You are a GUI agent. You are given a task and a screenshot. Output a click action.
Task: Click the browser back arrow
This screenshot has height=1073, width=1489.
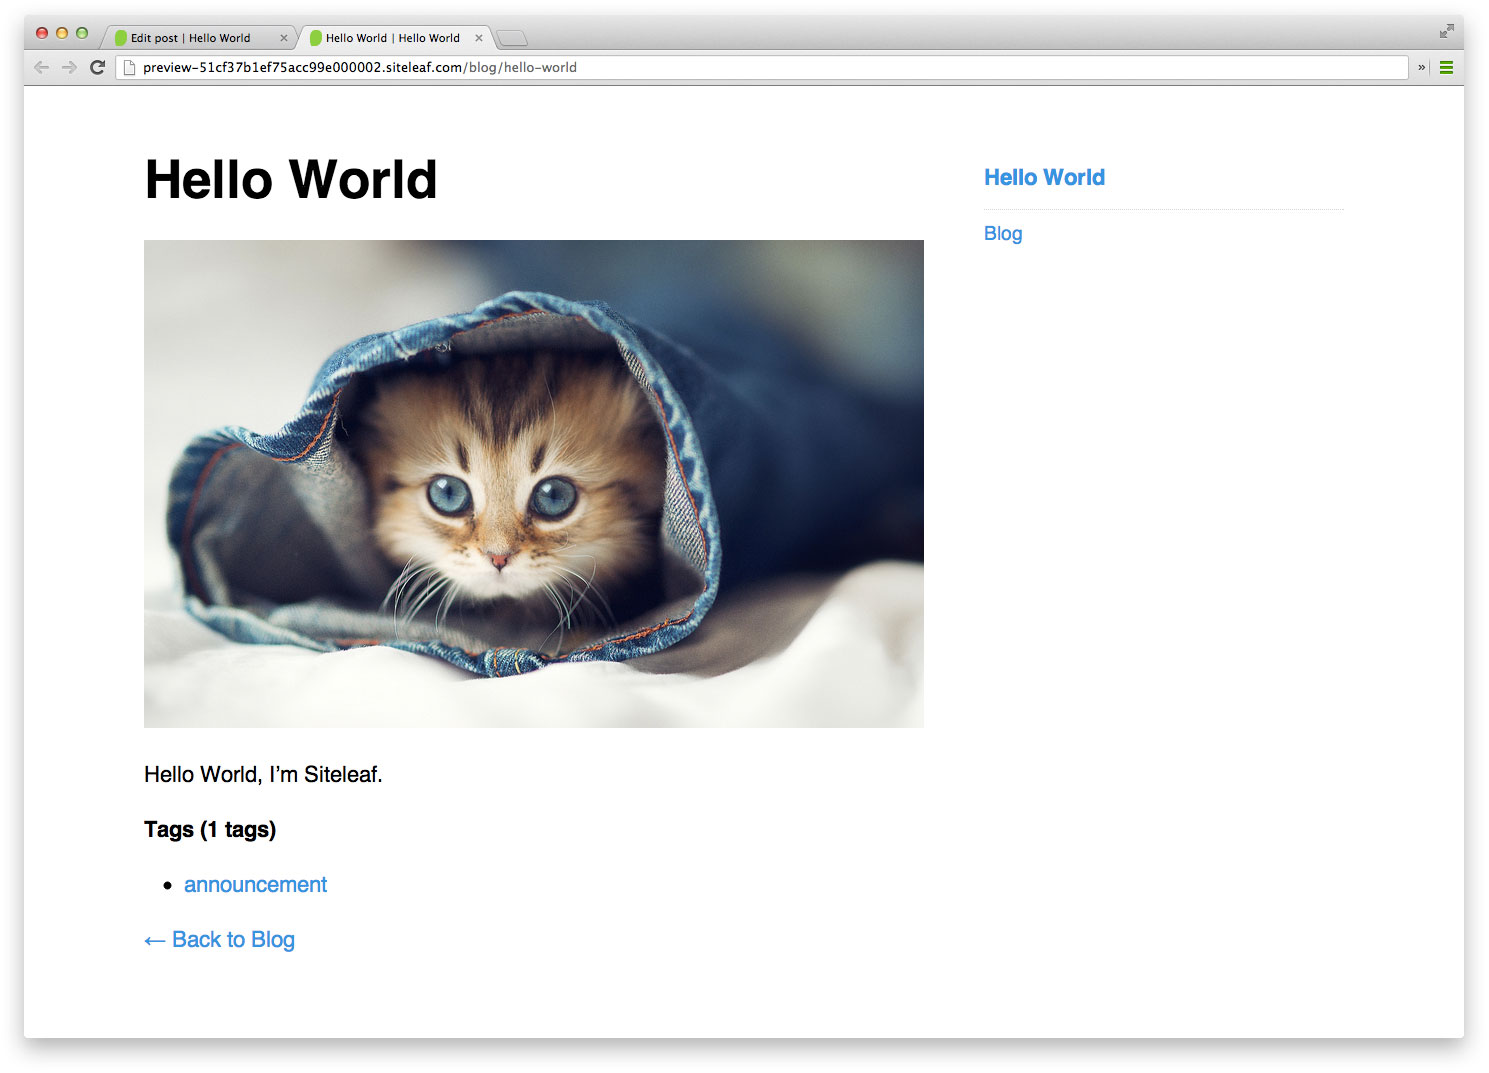tap(41, 67)
